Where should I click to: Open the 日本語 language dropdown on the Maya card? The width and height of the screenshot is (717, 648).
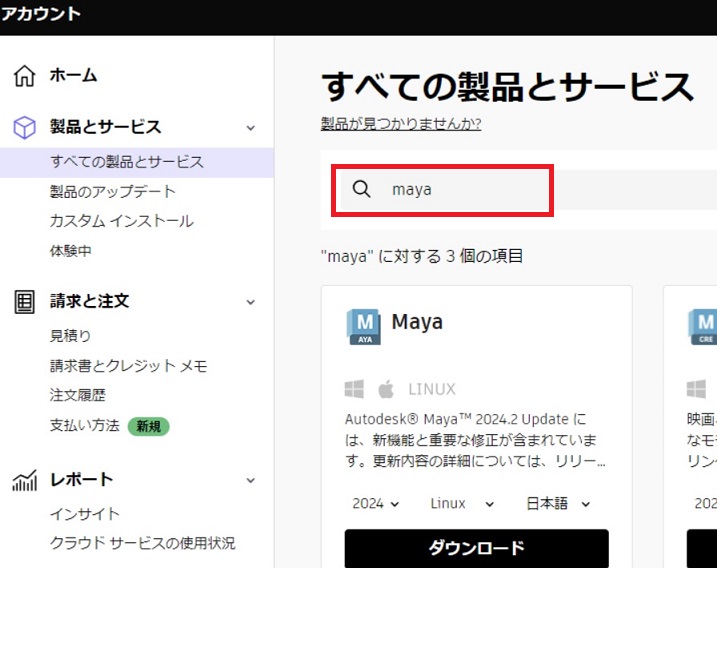(x=558, y=503)
